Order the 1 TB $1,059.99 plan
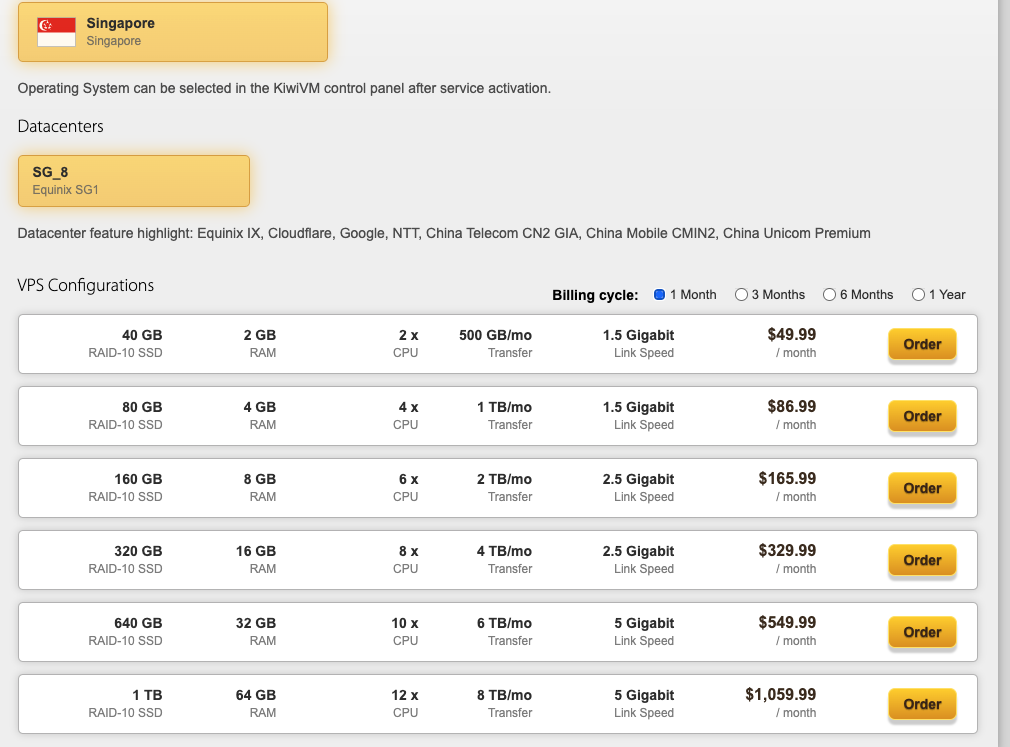Viewport: 1010px width, 747px height. [x=922, y=705]
